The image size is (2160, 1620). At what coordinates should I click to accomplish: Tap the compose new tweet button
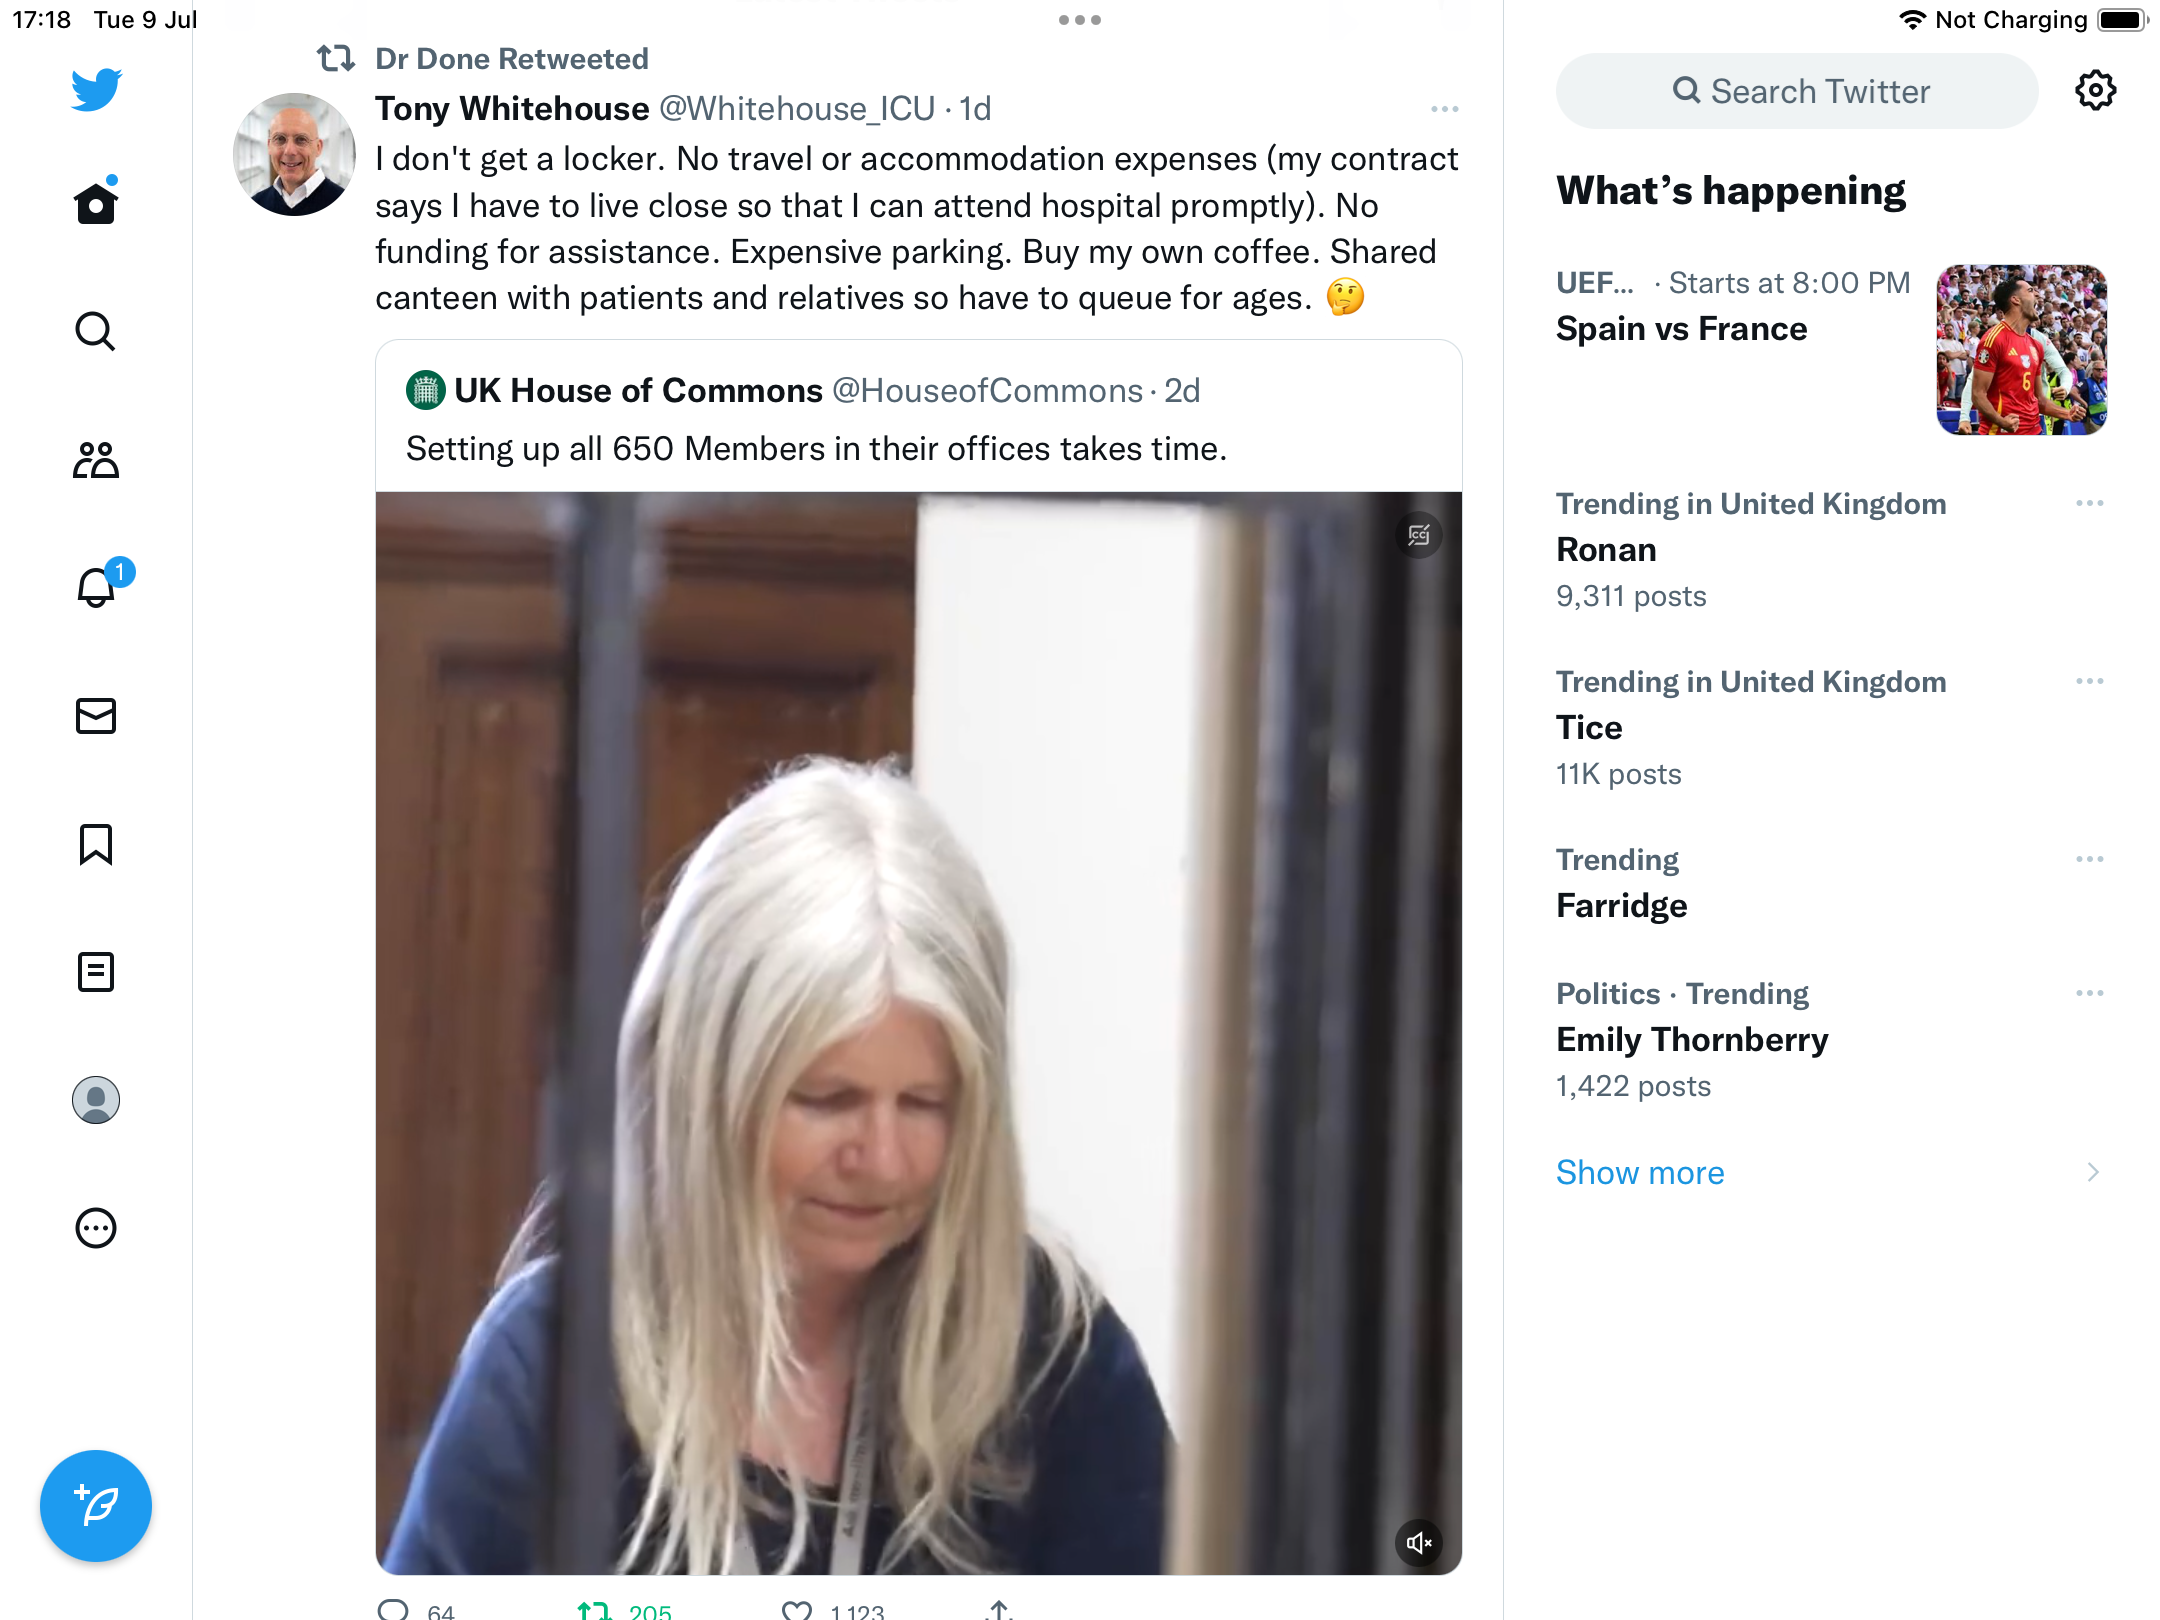[x=96, y=1506]
